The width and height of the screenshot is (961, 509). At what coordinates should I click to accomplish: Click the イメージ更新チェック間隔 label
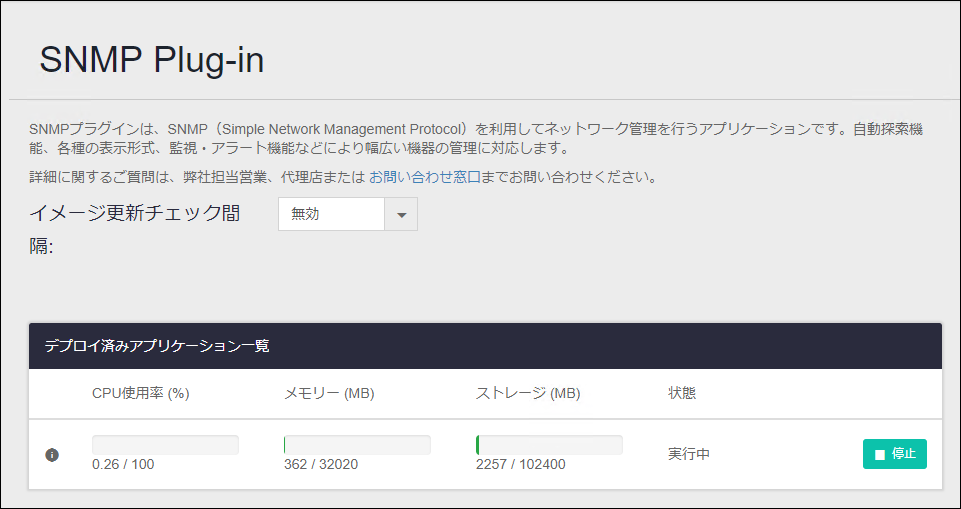[134, 230]
